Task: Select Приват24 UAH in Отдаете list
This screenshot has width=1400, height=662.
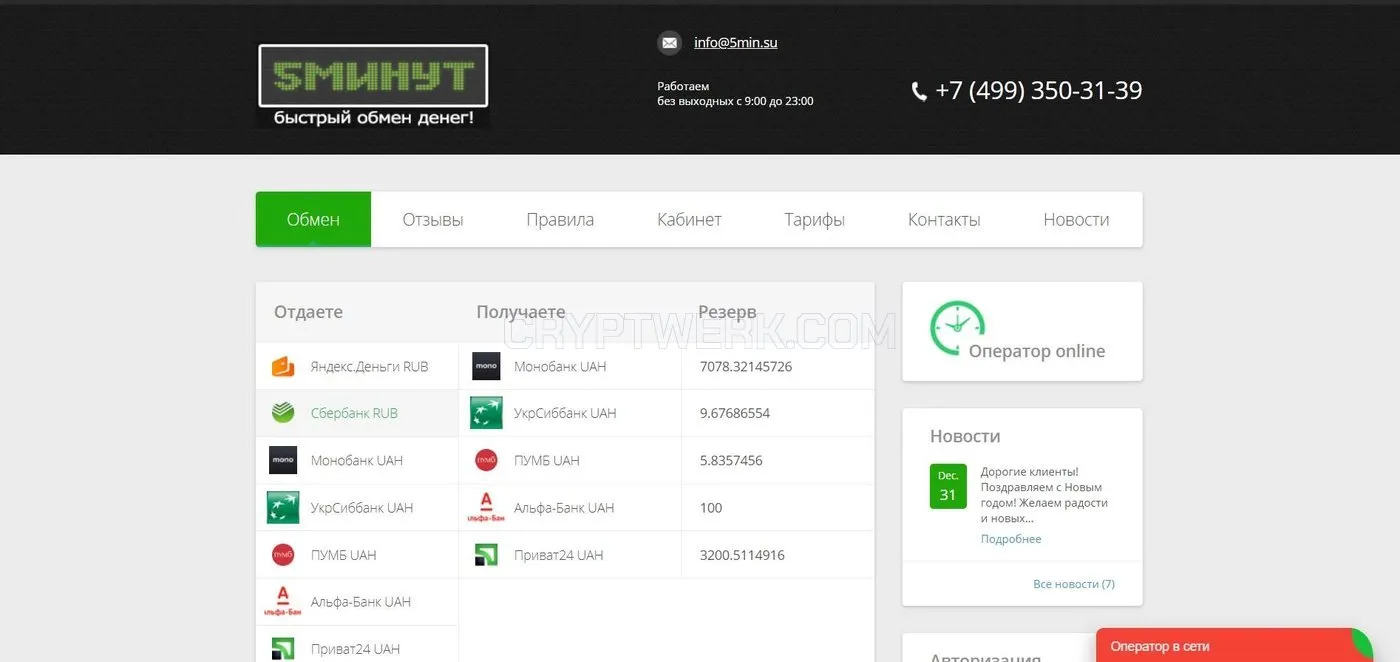Action: tap(357, 646)
